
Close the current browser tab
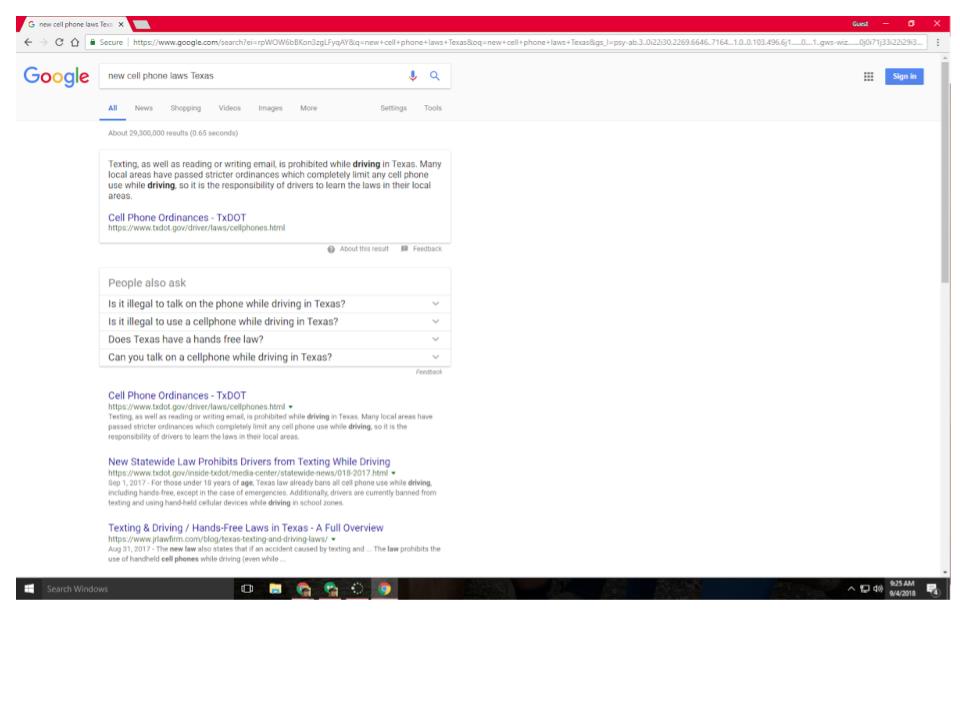click(121, 24)
